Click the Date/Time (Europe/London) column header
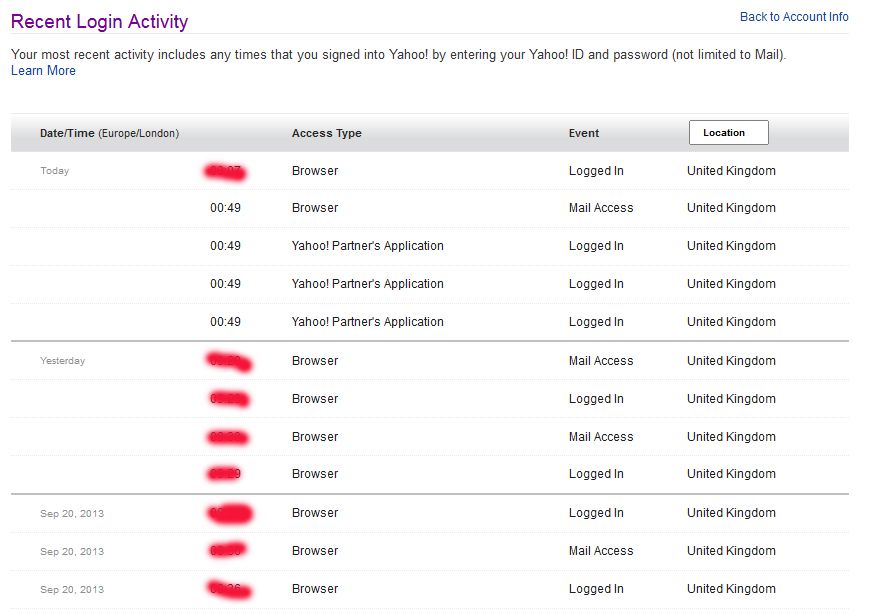 point(109,133)
